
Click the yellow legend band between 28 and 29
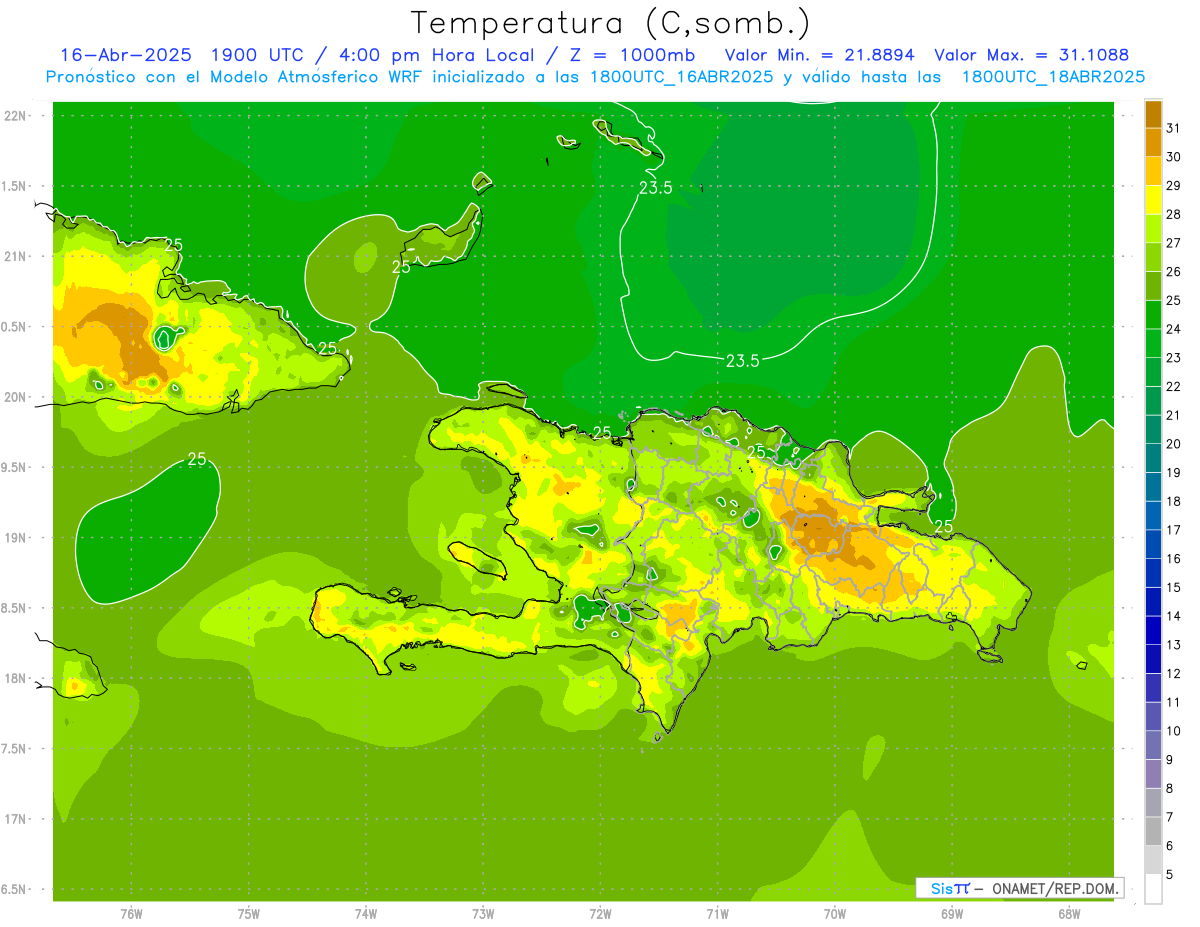coord(1153,200)
